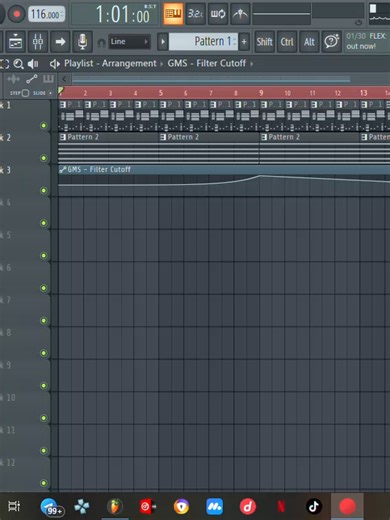Open Task View from the taskbar
The image size is (390, 520).
tap(14, 506)
